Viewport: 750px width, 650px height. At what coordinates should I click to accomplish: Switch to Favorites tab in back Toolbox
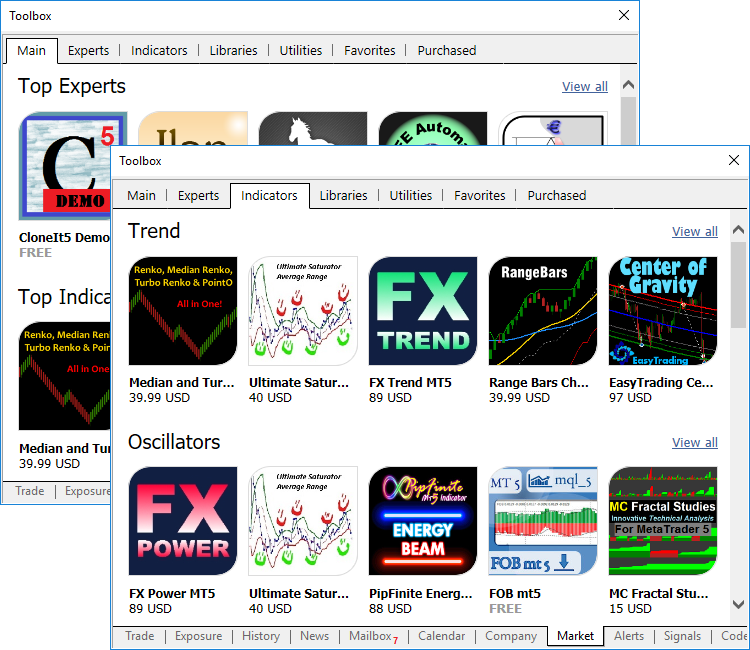[x=369, y=51]
